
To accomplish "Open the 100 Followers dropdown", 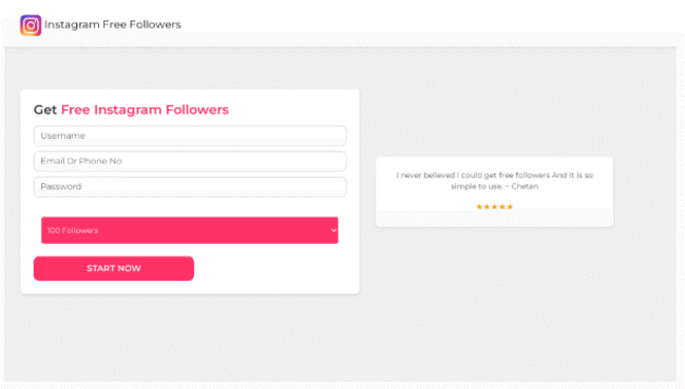I will pyautogui.click(x=190, y=230).
